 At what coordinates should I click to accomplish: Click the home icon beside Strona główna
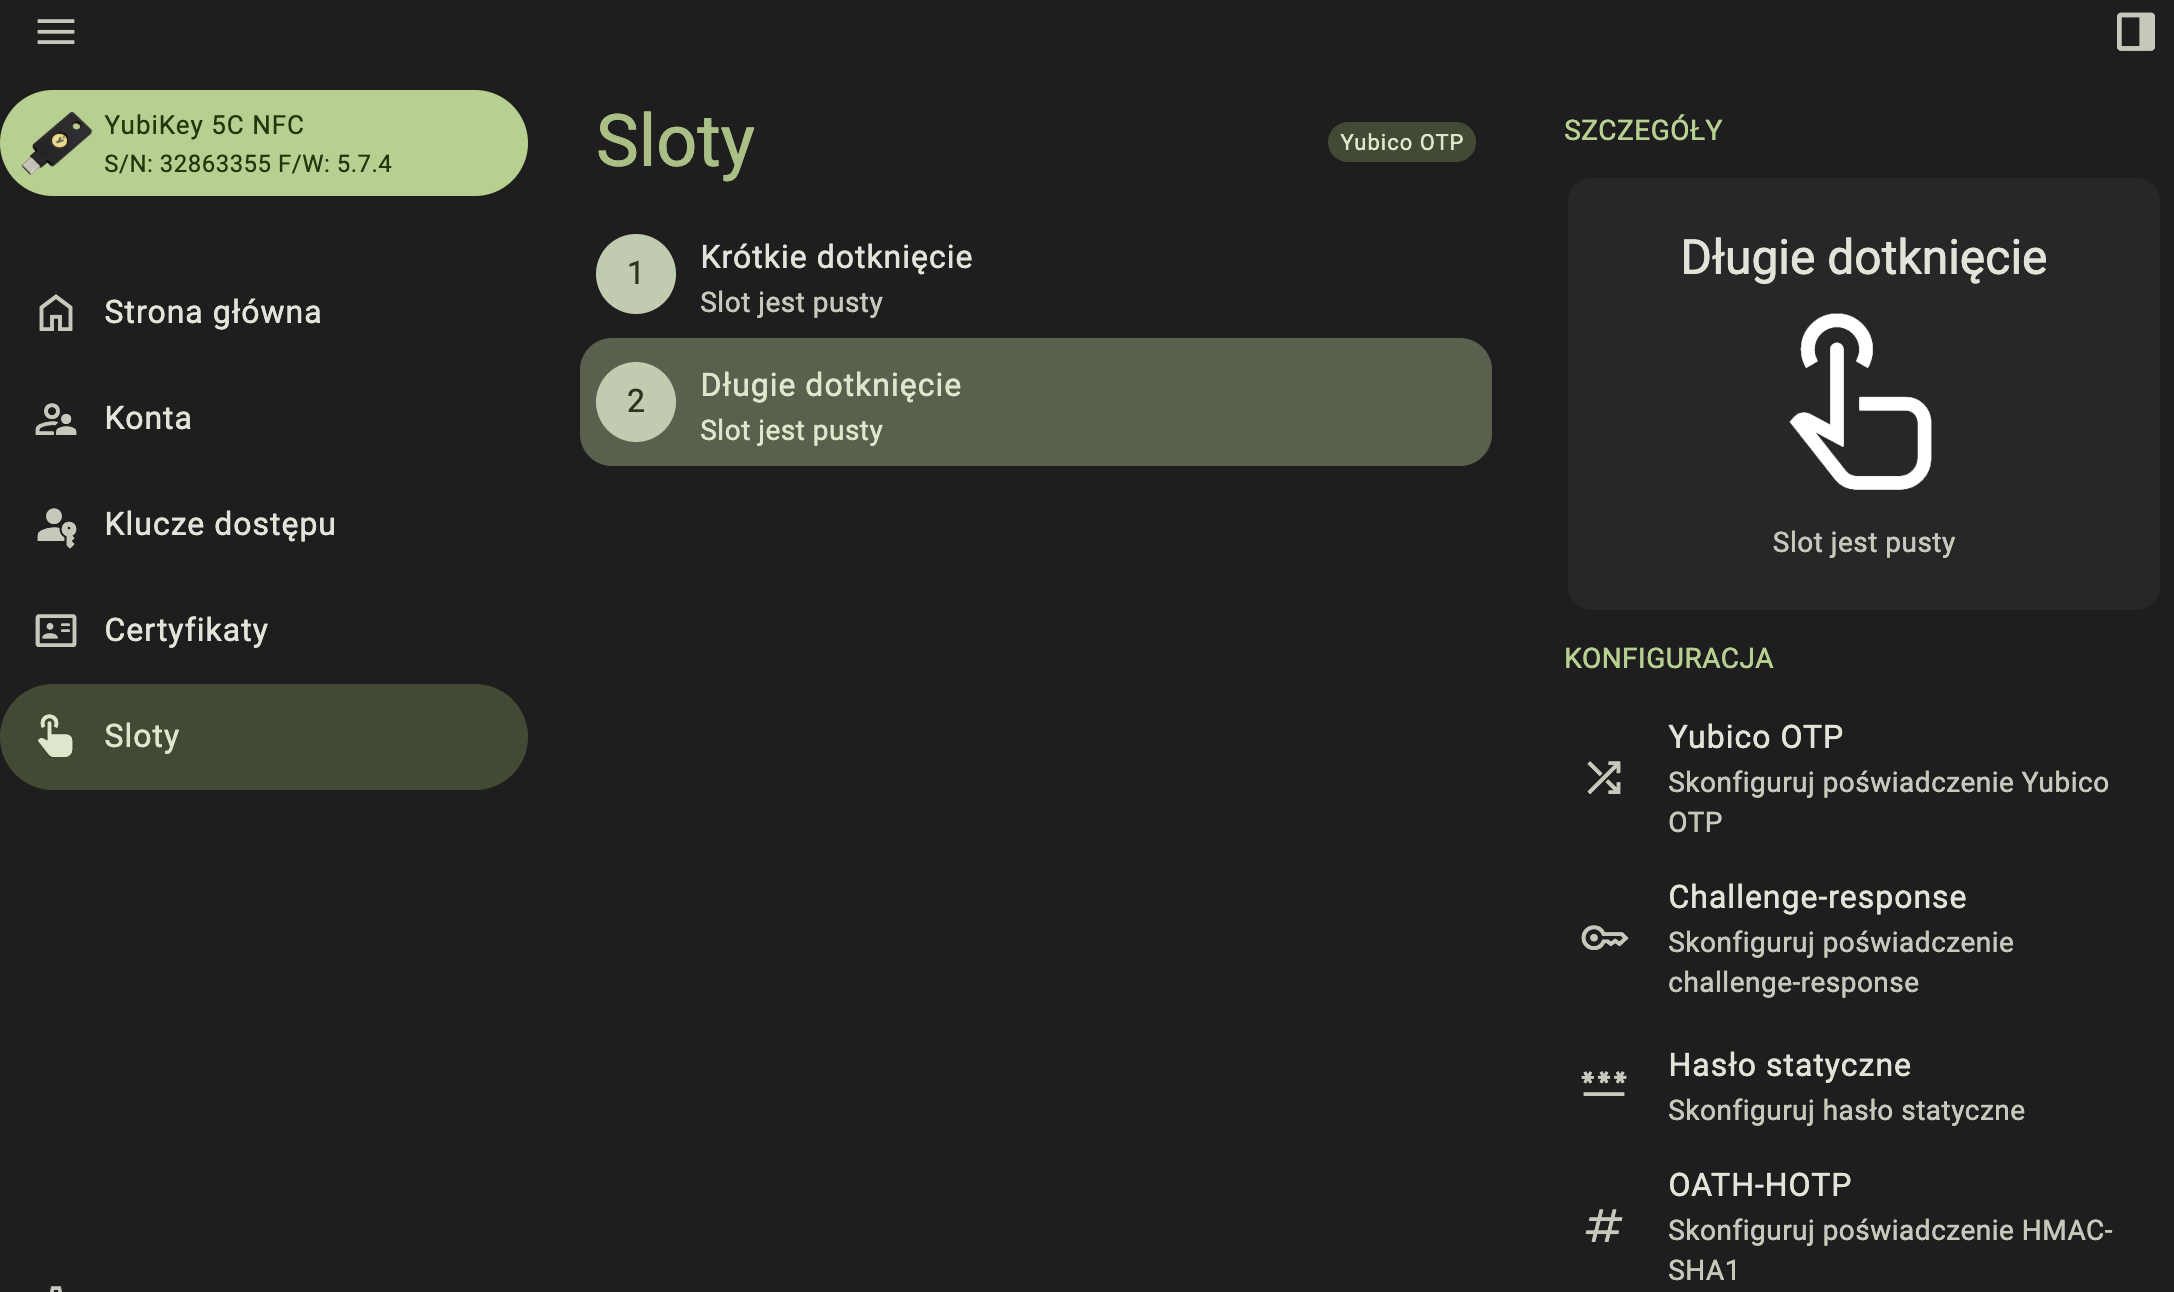56,312
